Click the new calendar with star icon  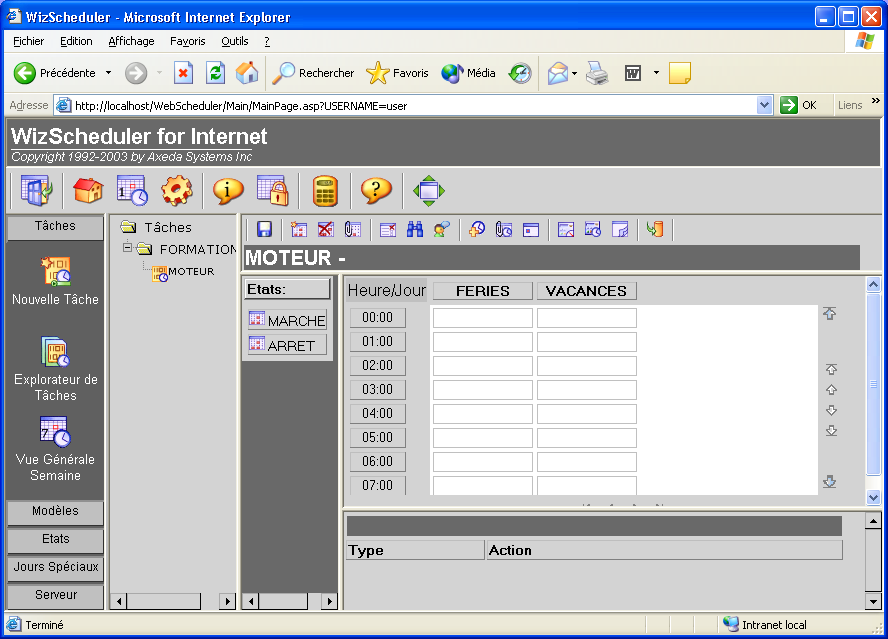tap(298, 229)
